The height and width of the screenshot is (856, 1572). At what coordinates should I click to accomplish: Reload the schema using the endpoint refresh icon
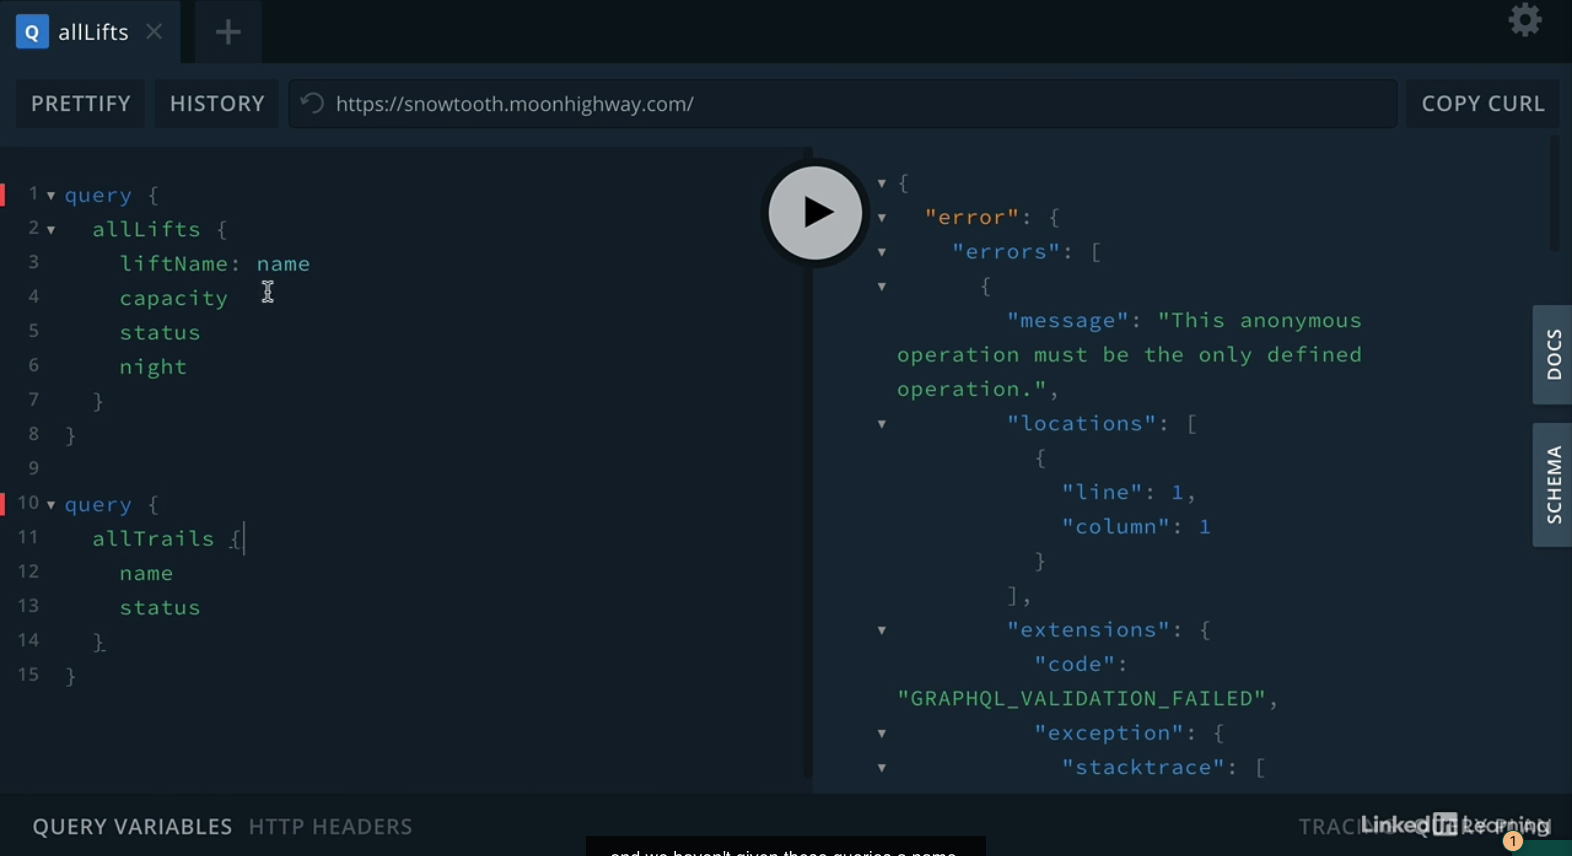[312, 103]
